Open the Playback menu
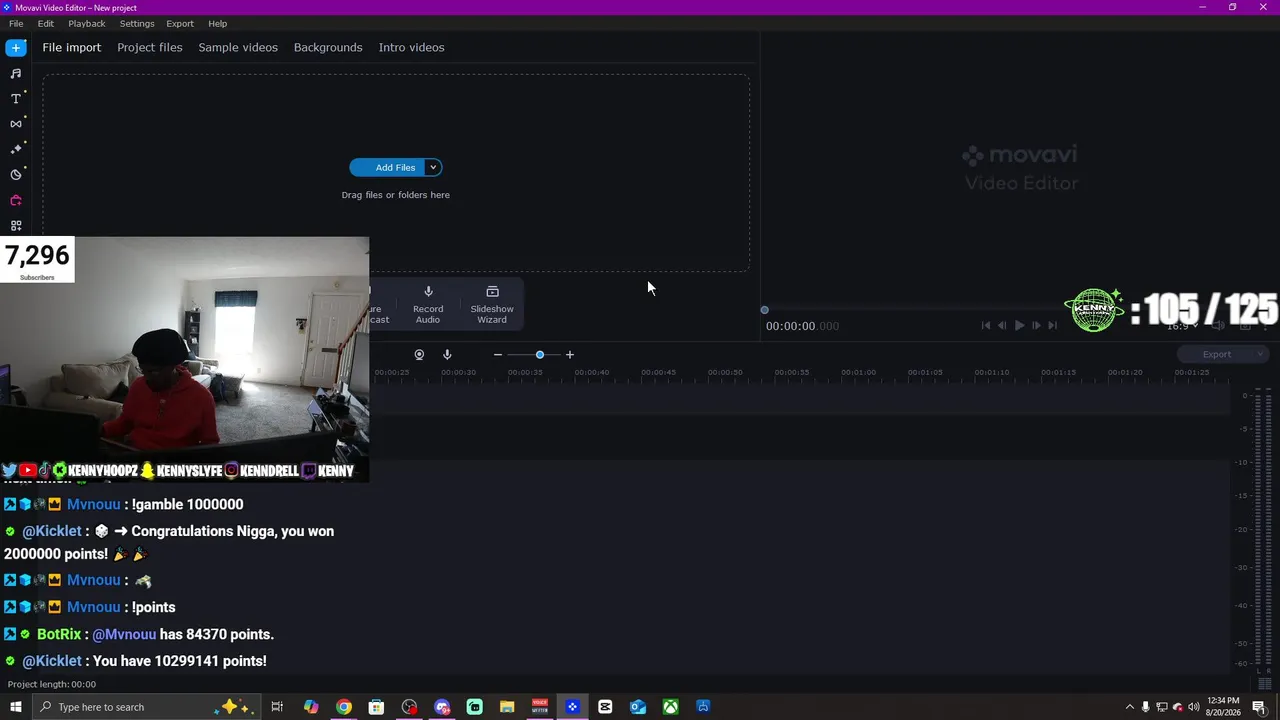Viewport: 1280px width, 720px height. (87, 24)
